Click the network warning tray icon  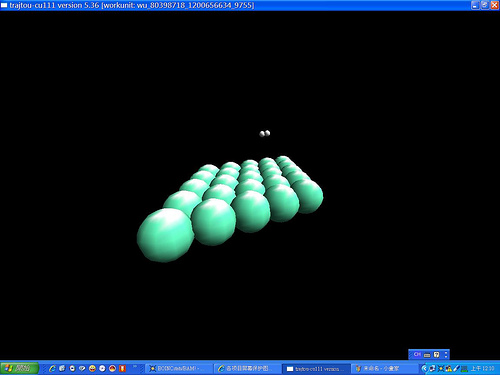[448, 368]
